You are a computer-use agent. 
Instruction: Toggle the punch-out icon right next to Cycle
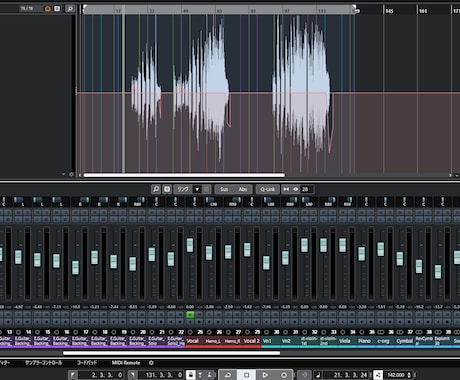[209, 375]
